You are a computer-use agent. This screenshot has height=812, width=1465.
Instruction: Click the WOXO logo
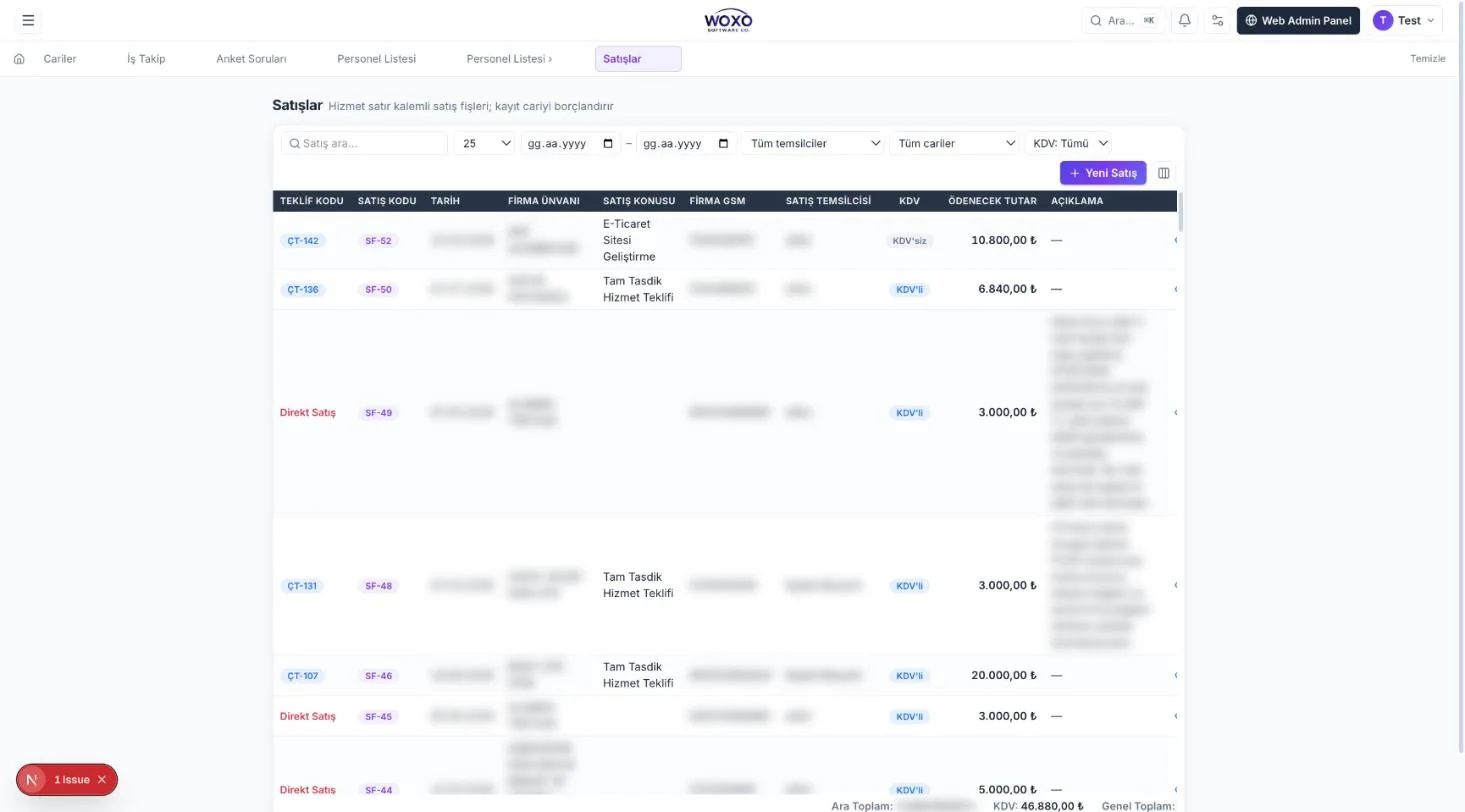click(728, 20)
